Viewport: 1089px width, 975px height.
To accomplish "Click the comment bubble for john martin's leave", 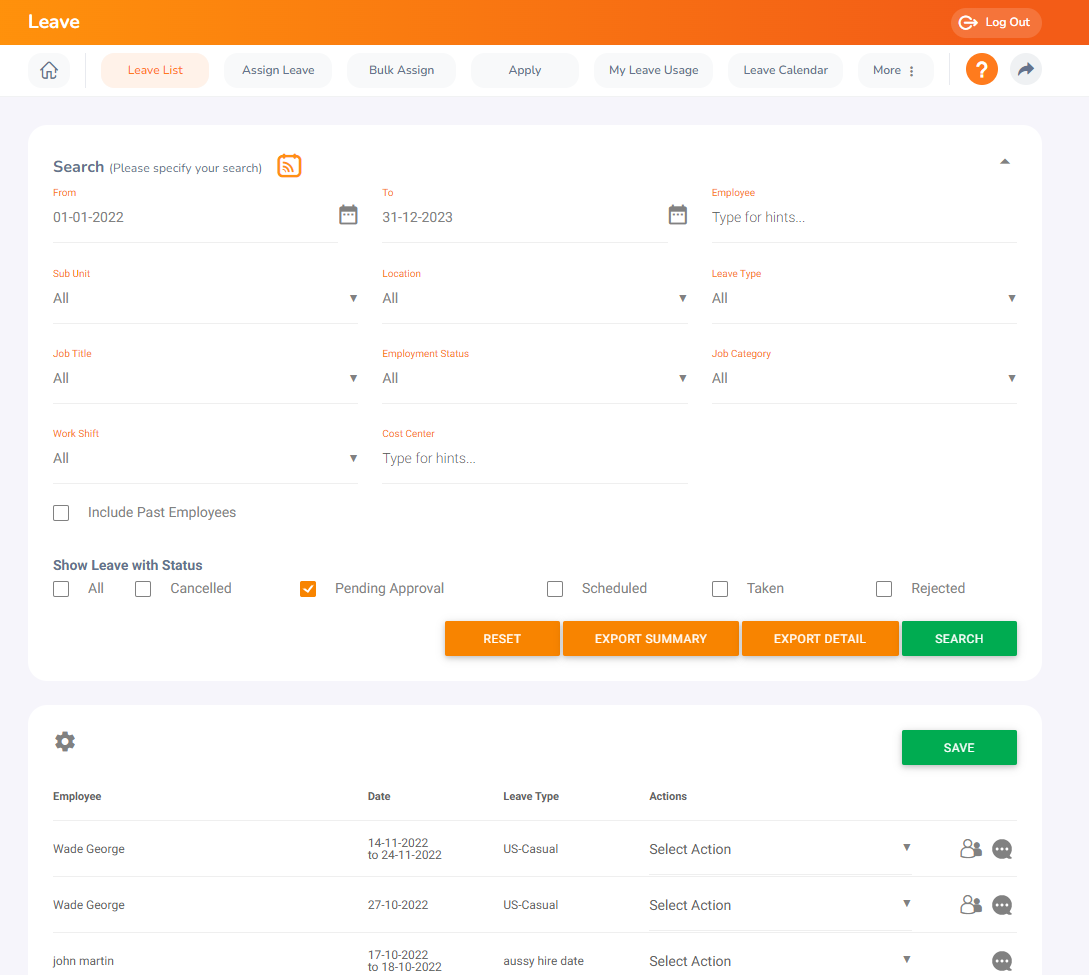I will (1002, 961).
